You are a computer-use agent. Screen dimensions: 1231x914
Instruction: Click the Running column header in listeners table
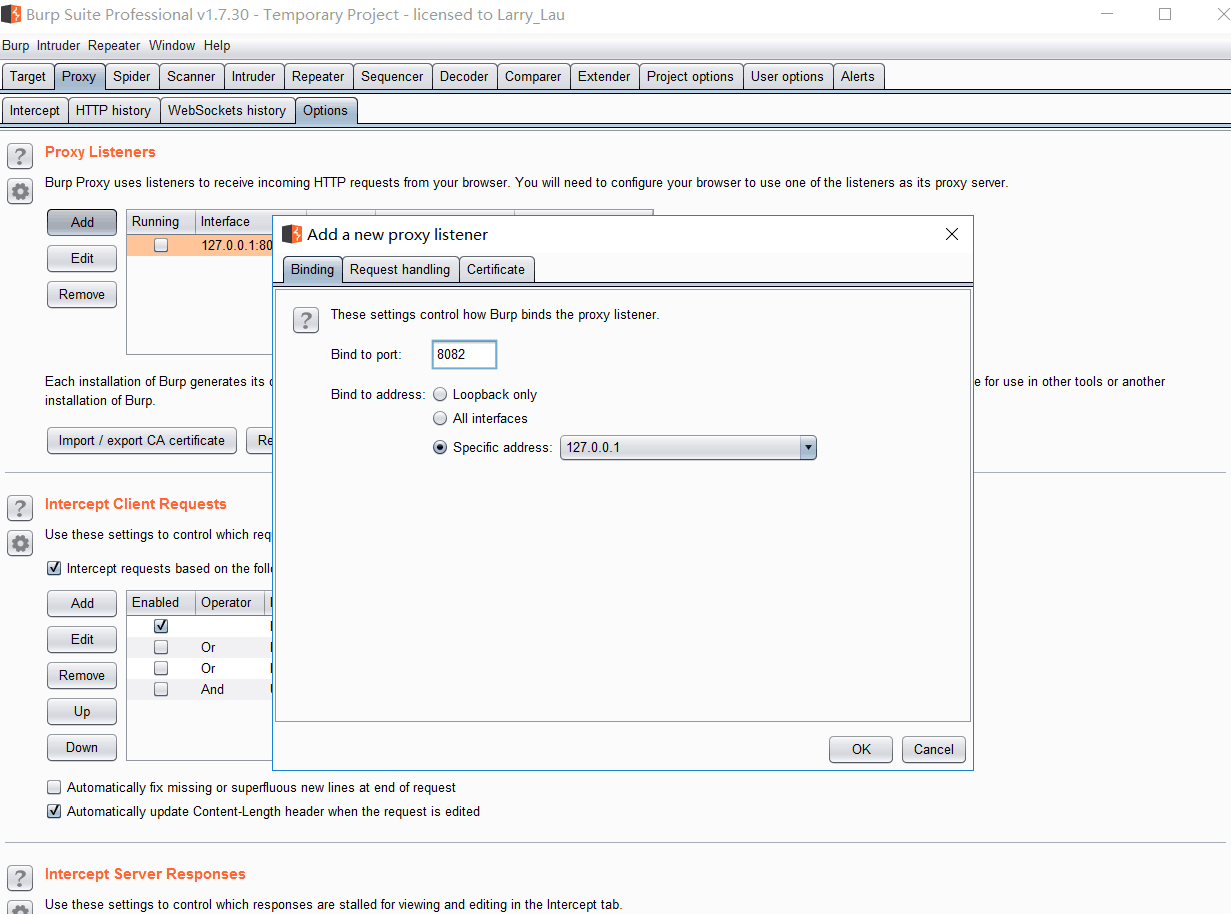pos(161,222)
